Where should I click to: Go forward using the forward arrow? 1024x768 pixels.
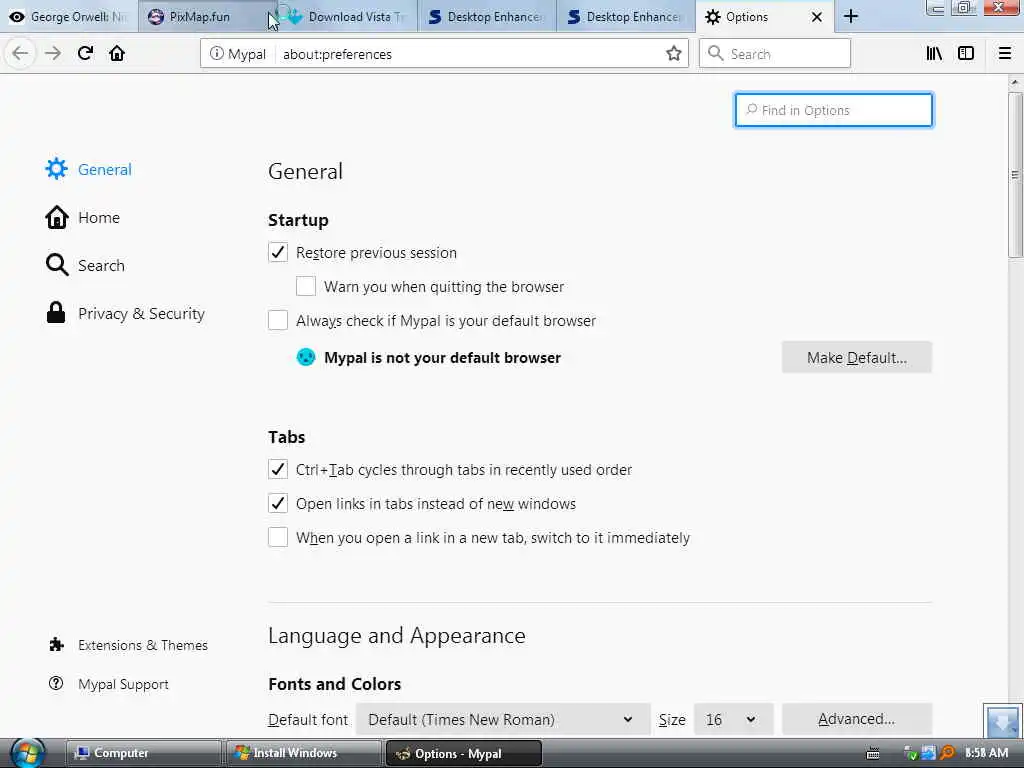coord(53,54)
